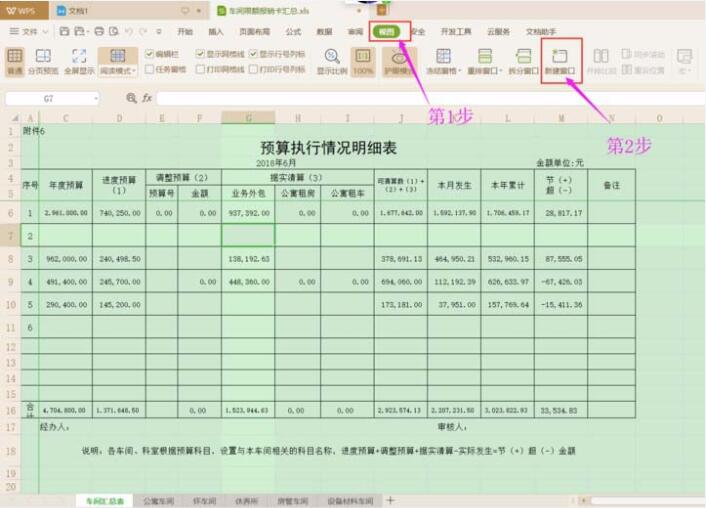
Task: Open the 文件 menu dropdown chevron
Action: [45, 32]
